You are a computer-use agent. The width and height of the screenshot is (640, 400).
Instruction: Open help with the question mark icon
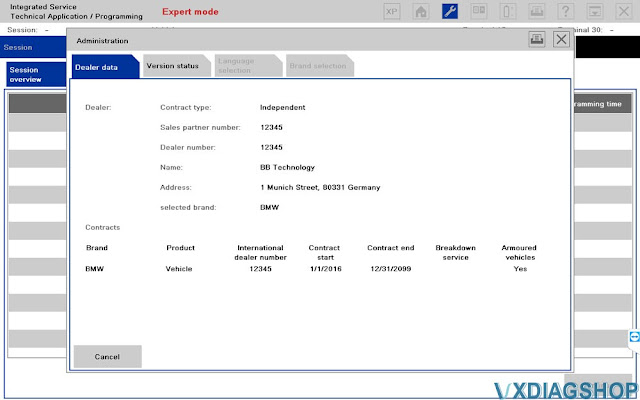coord(566,11)
